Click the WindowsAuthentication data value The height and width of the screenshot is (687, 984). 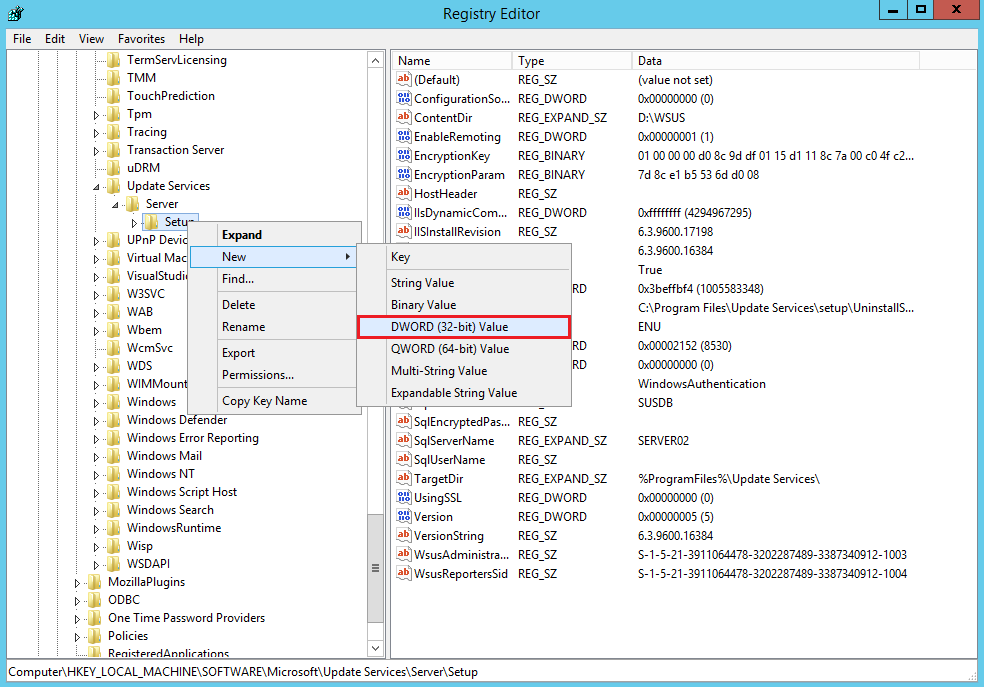click(702, 383)
